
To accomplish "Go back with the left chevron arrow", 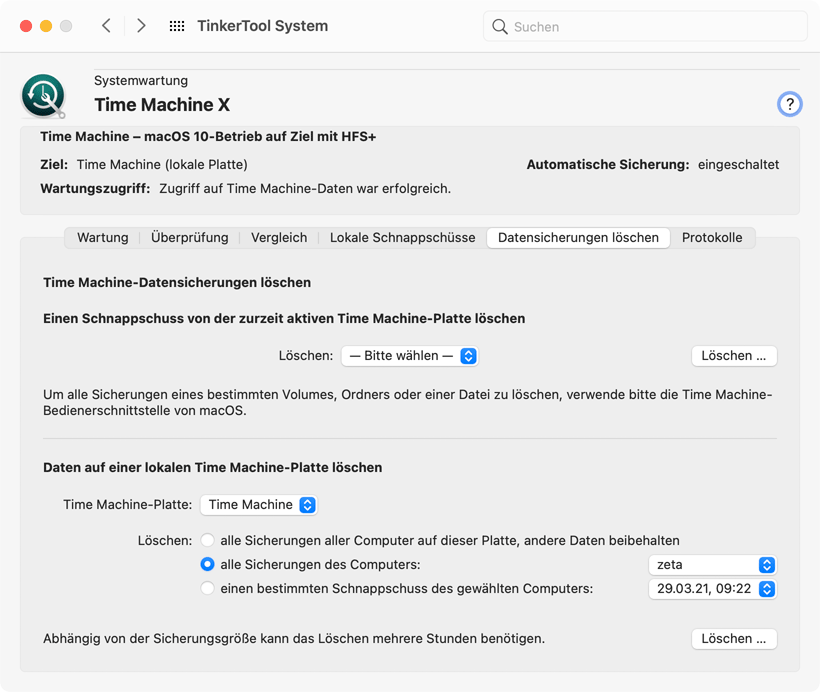I will click(106, 26).
